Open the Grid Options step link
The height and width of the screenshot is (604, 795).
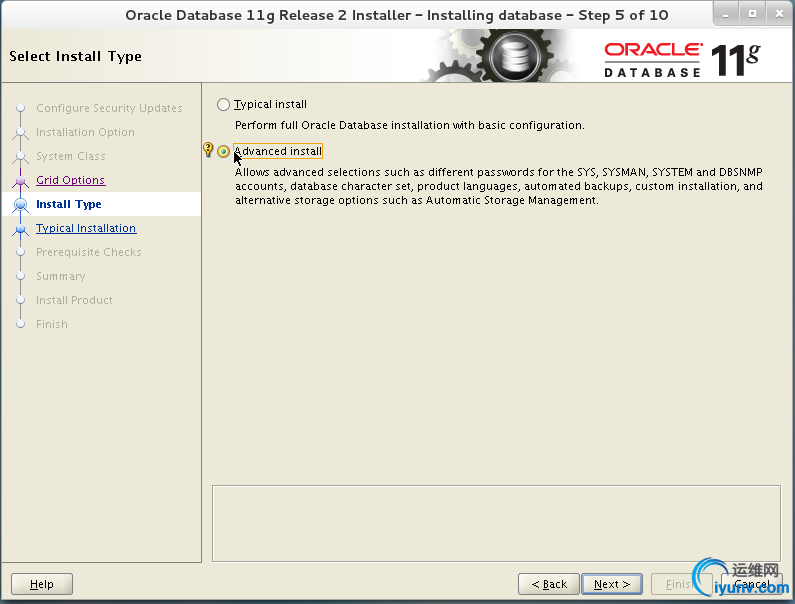(x=70, y=180)
